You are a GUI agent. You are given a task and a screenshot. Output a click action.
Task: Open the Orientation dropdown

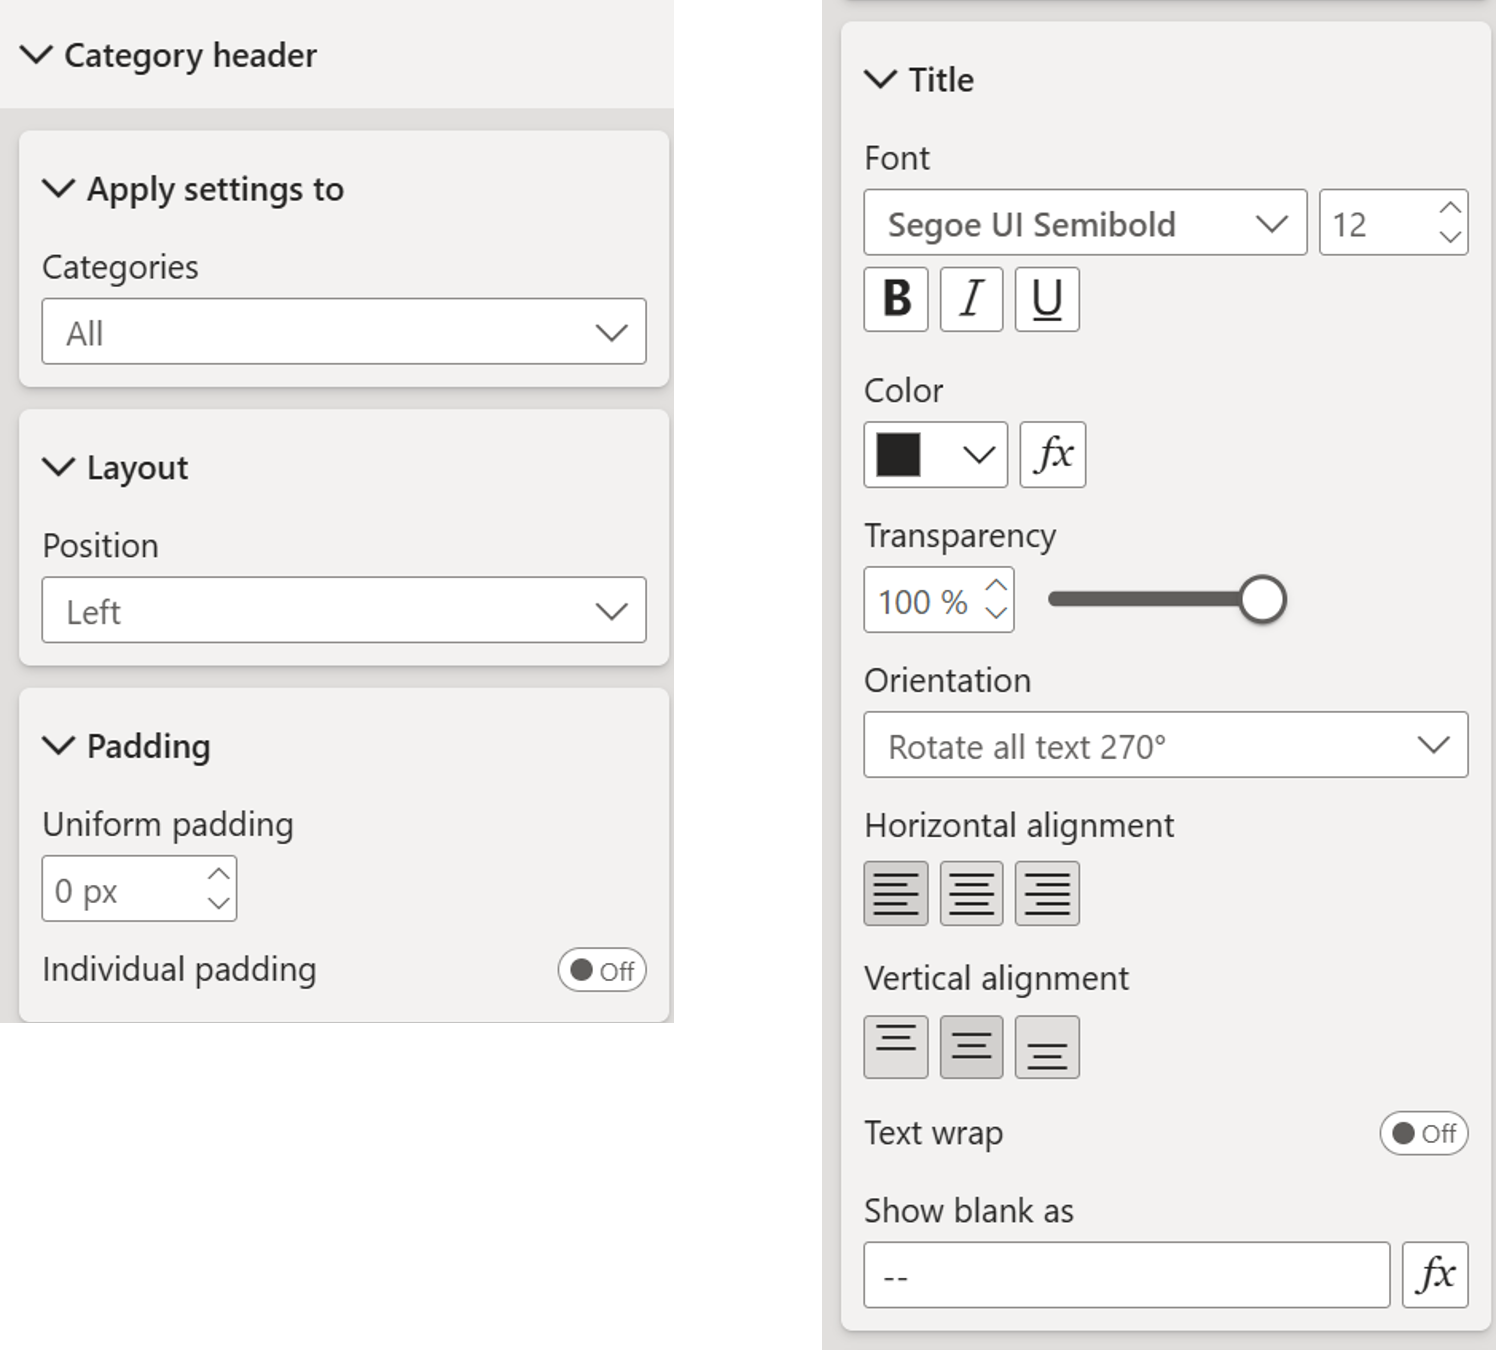tap(1165, 745)
